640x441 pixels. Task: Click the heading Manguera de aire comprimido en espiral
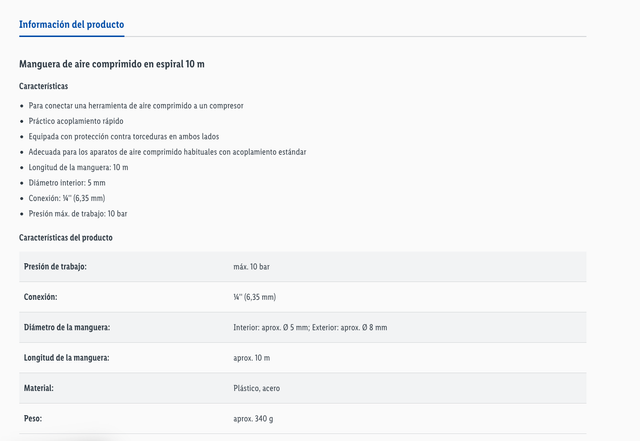pos(112,64)
